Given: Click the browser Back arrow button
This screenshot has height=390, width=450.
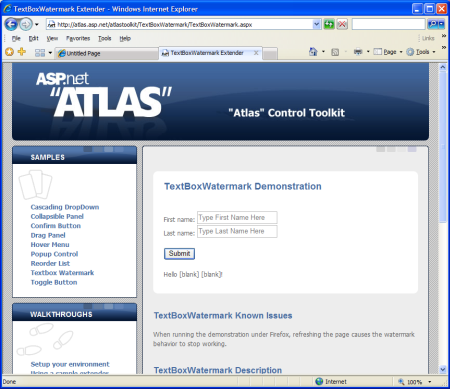Looking at the screenshot, I should coord(11,24).
